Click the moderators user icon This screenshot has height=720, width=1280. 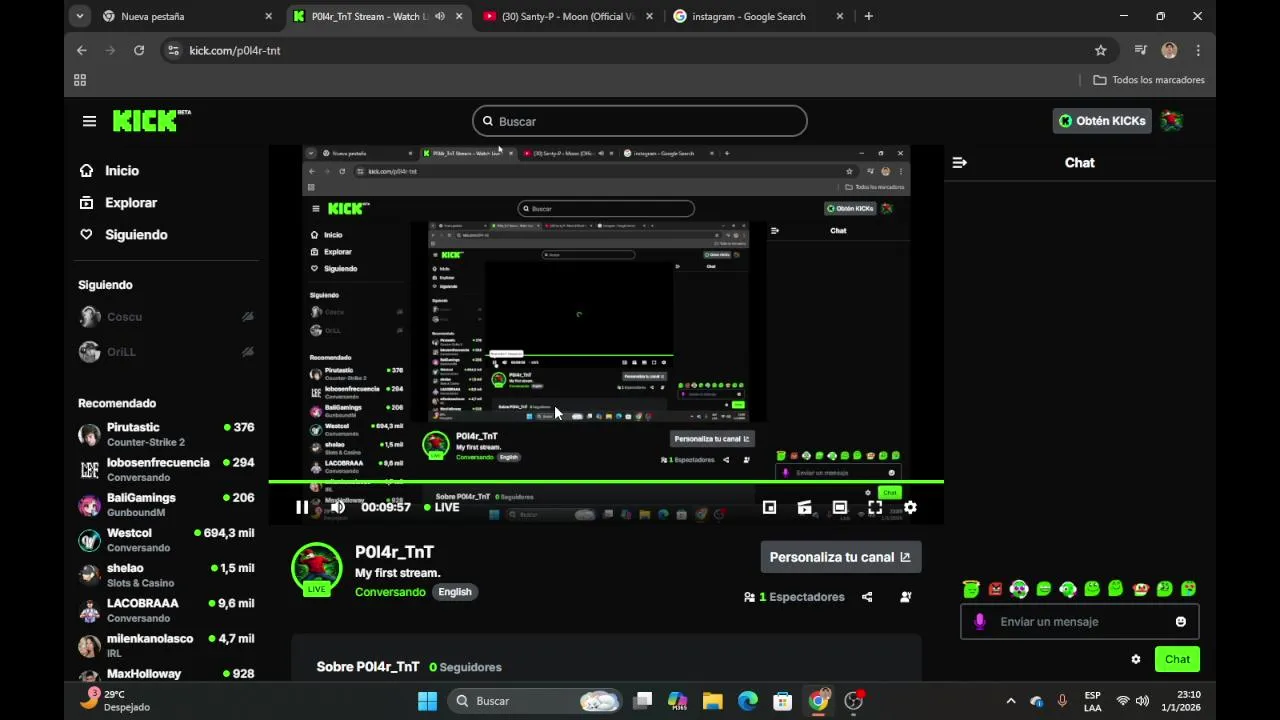coord(906,597)
